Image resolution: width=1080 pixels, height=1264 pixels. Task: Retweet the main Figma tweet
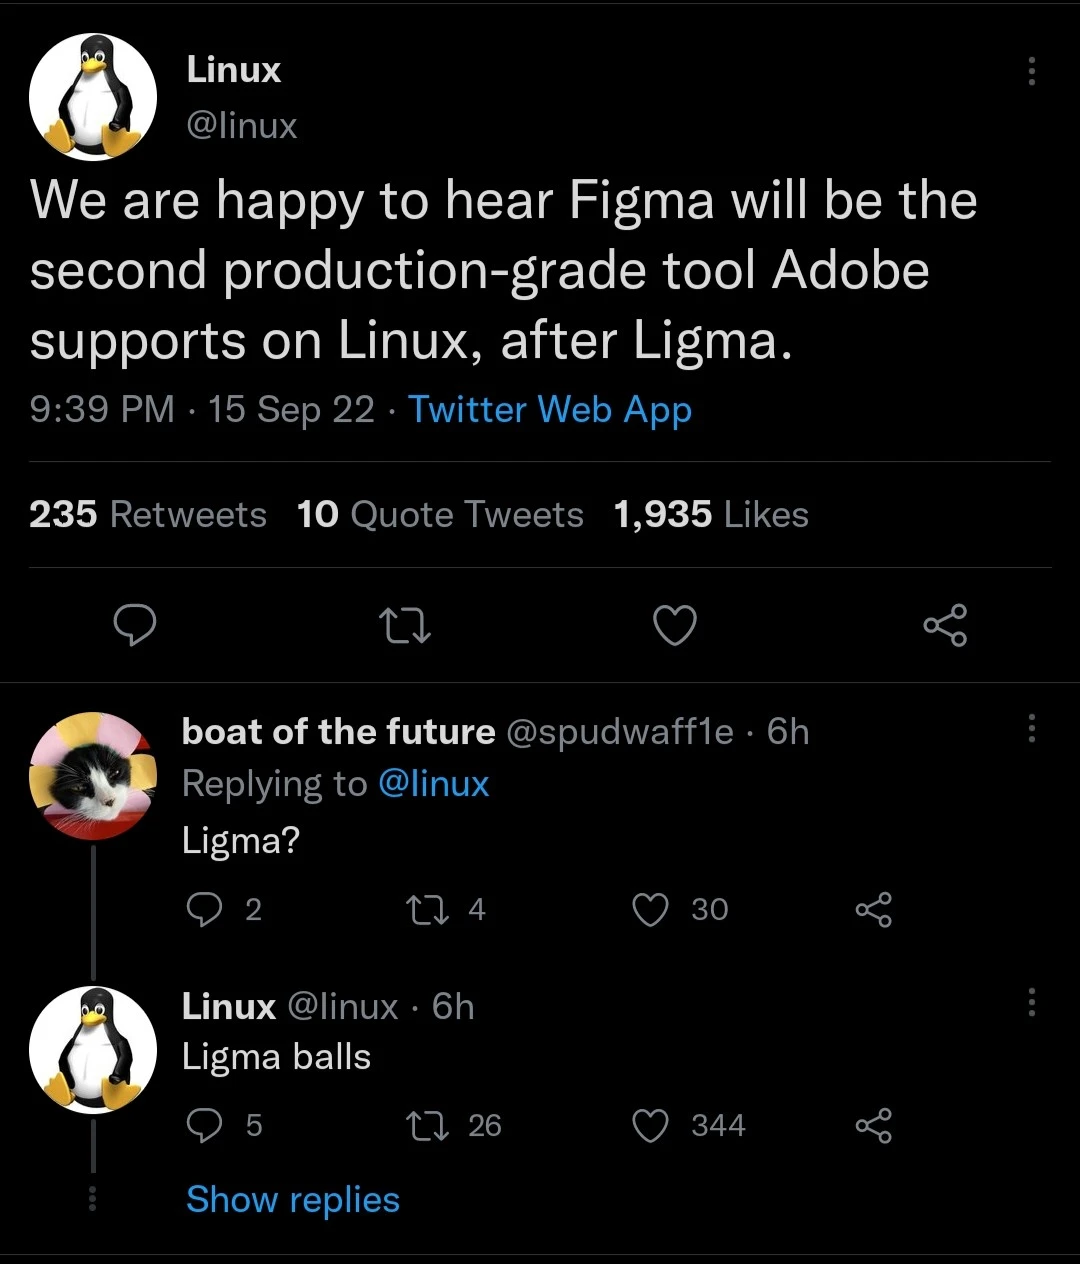[405, 625]
